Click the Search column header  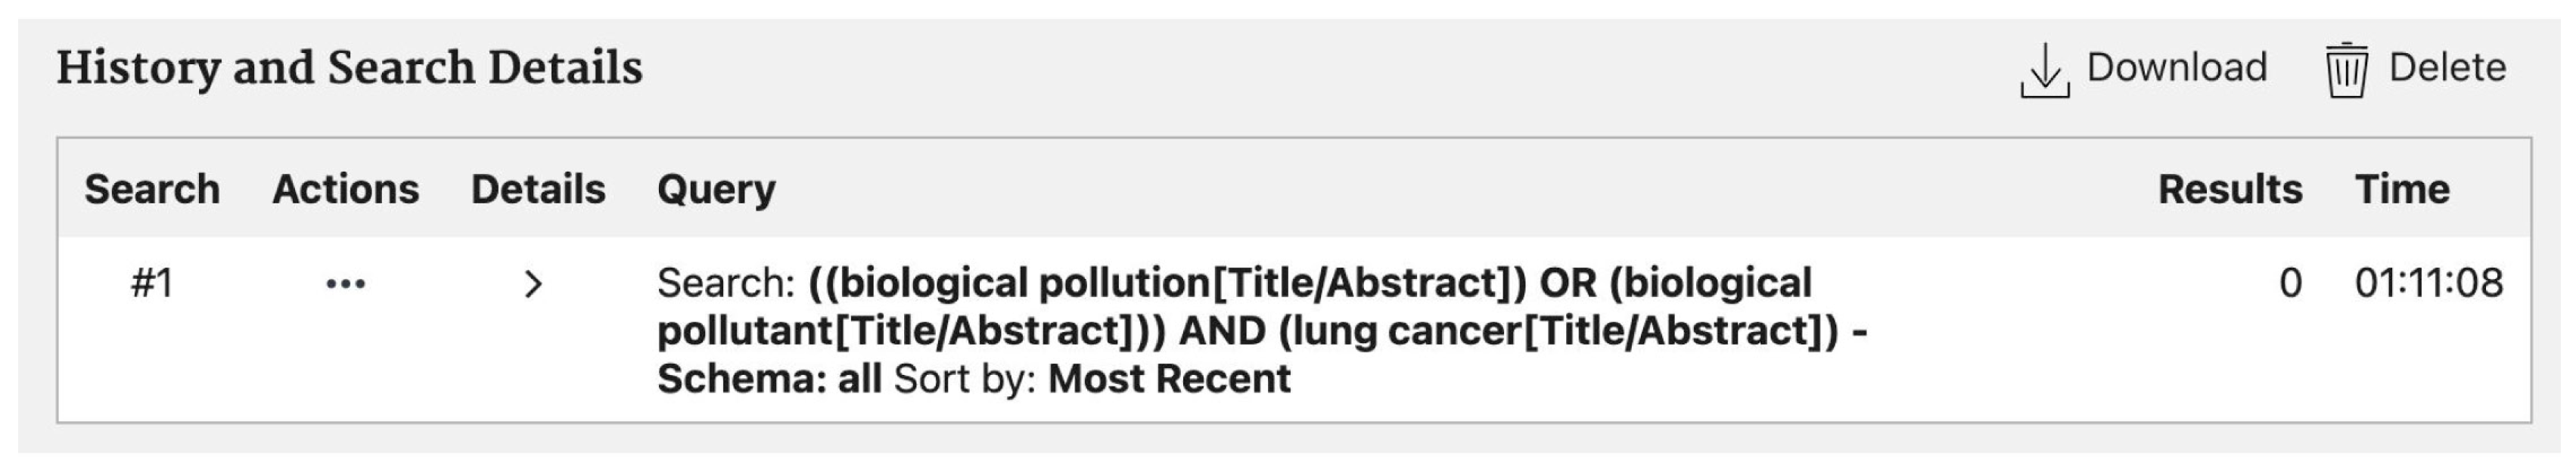[152, 189]
